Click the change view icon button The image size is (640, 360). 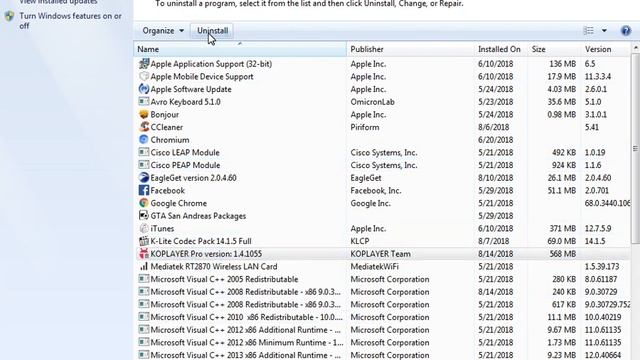(x=589, y=31)
